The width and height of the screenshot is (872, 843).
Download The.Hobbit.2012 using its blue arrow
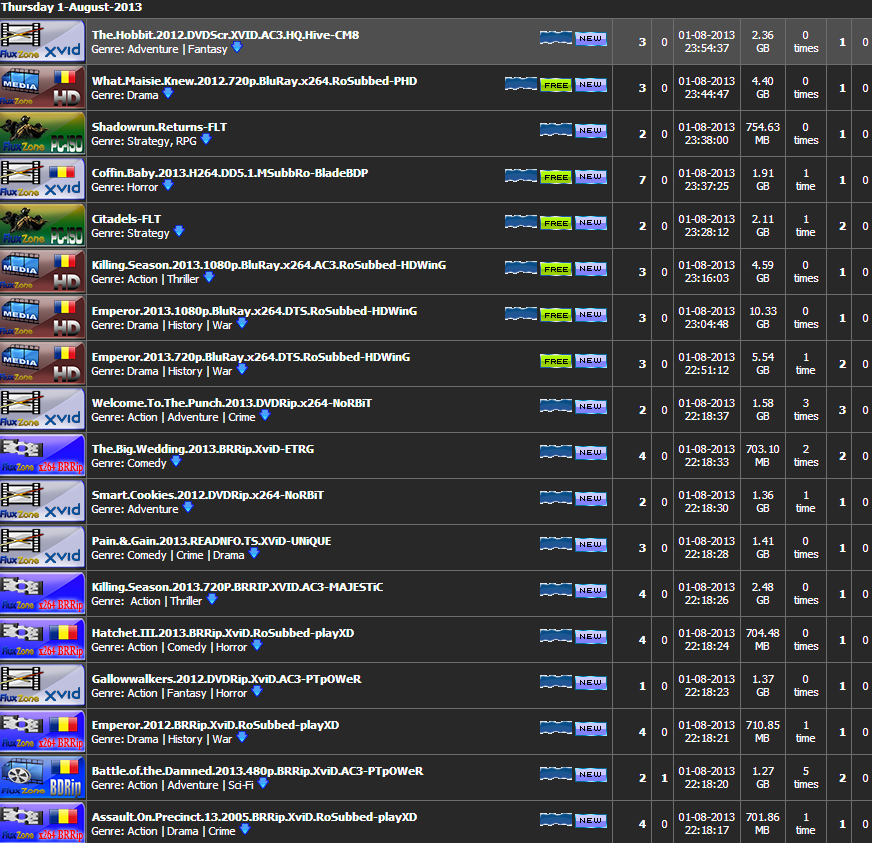(237, 48)
